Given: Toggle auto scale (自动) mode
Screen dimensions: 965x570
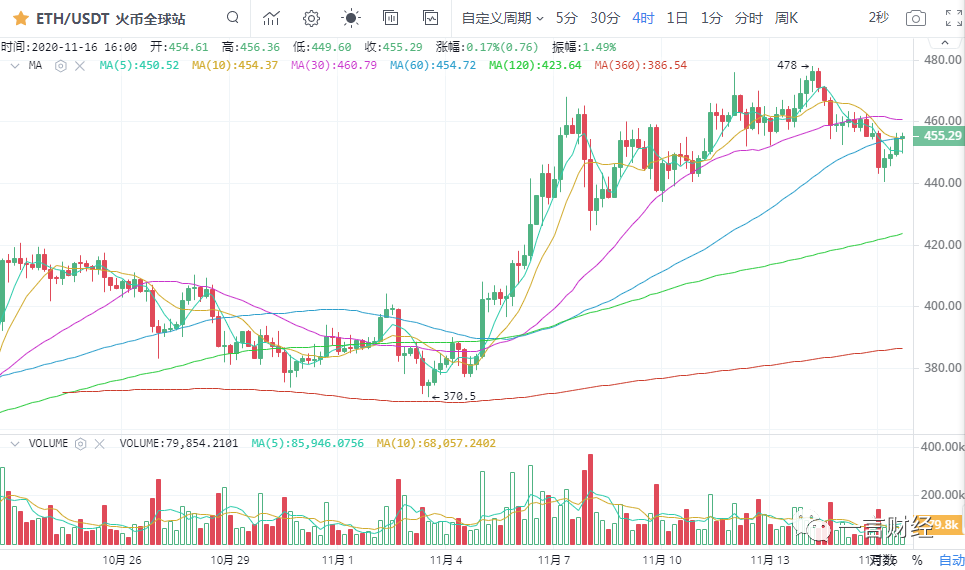Looking at the screenshot, I should tap(951, 560).
